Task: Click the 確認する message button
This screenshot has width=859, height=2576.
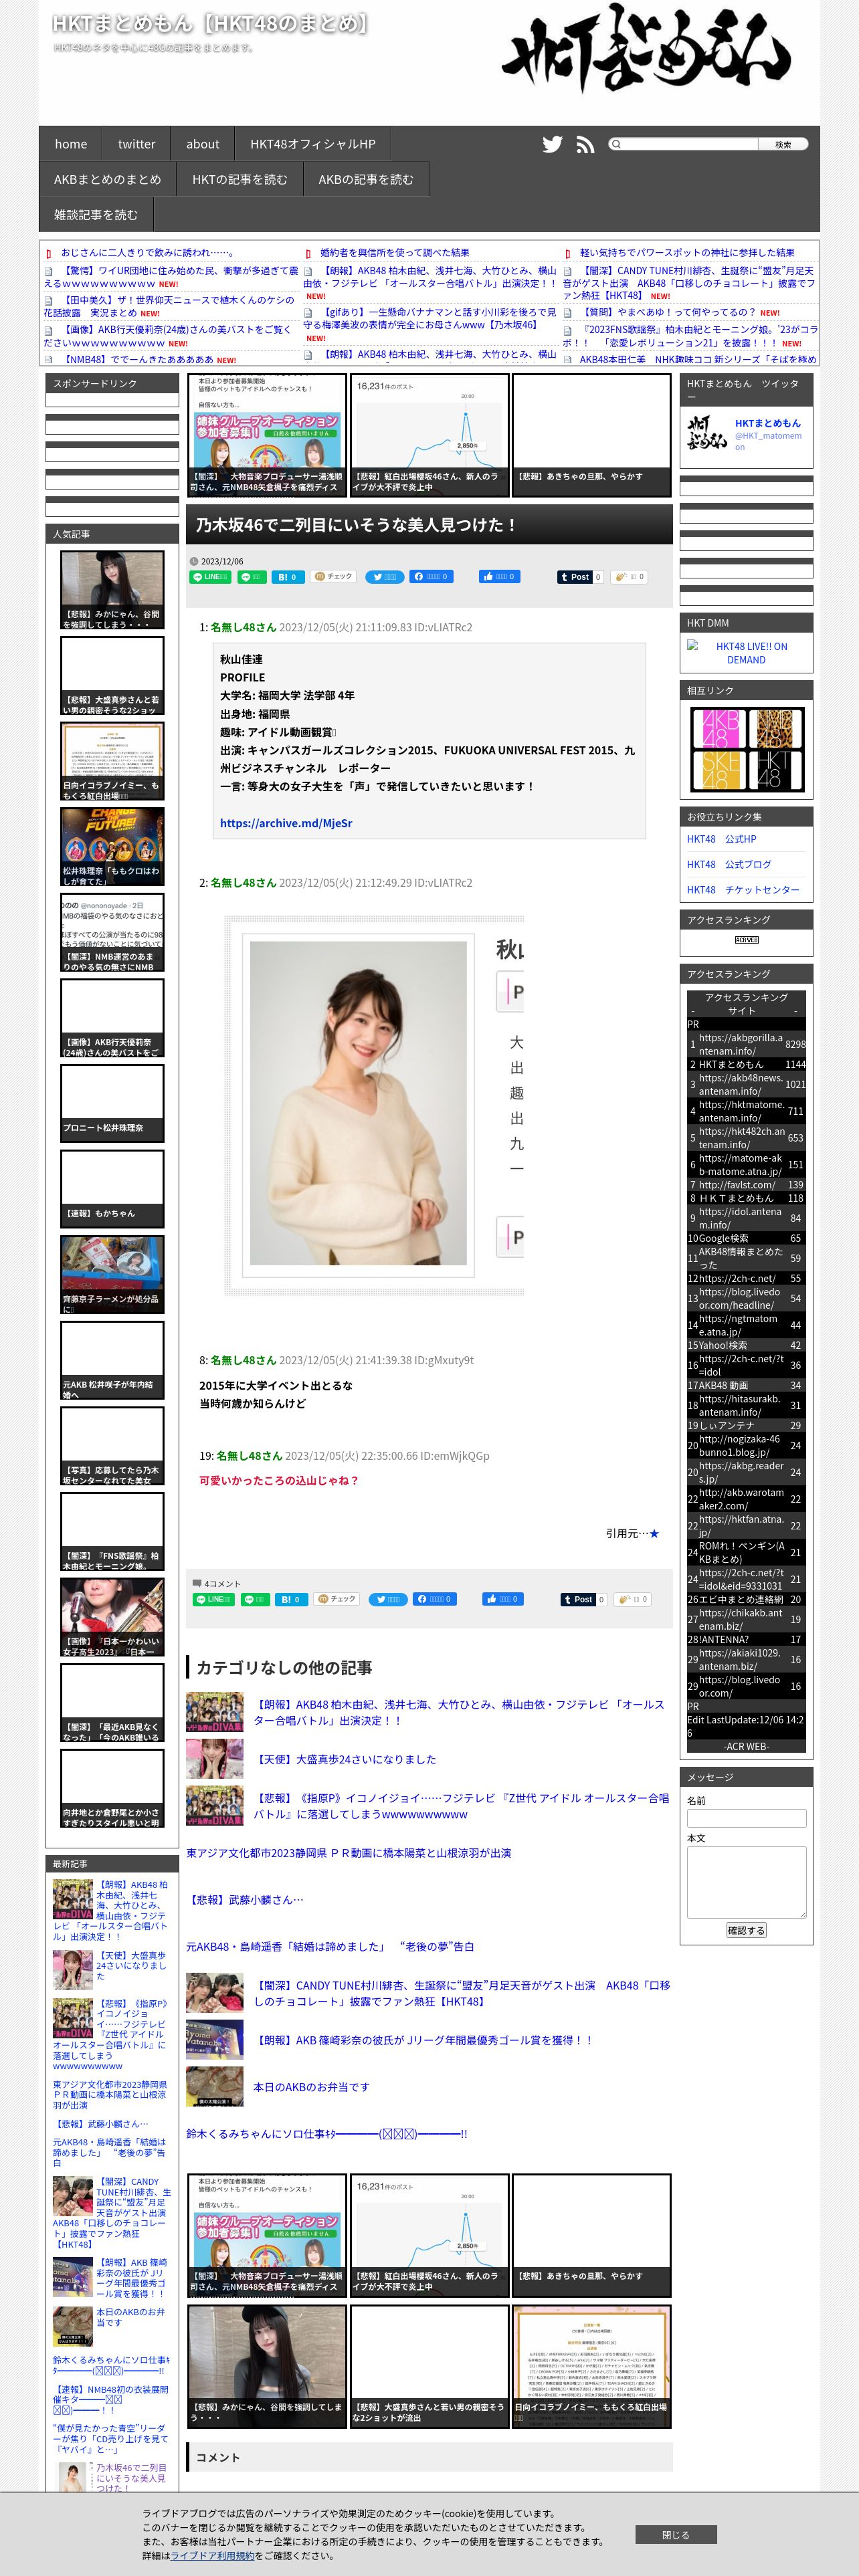Action: point(746,1930)
